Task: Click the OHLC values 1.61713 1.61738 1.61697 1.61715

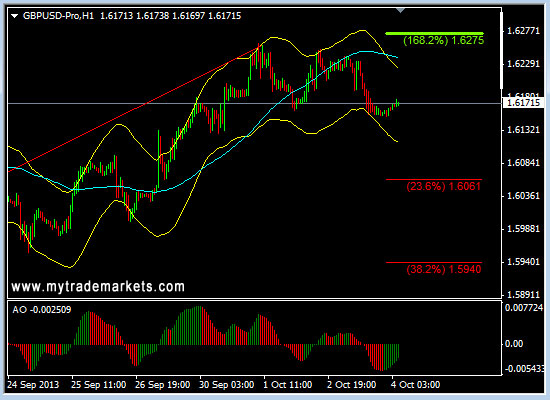Action: (x=171, y=16)
